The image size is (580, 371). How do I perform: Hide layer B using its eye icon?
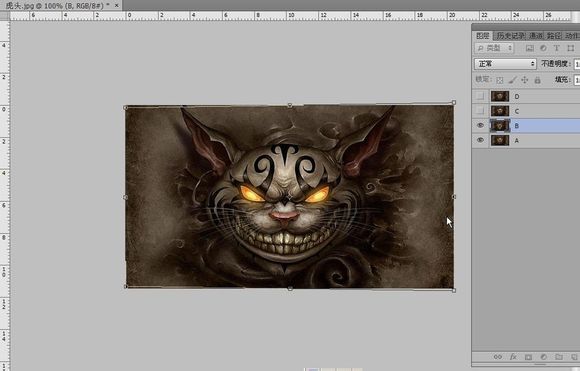[480, 126]
